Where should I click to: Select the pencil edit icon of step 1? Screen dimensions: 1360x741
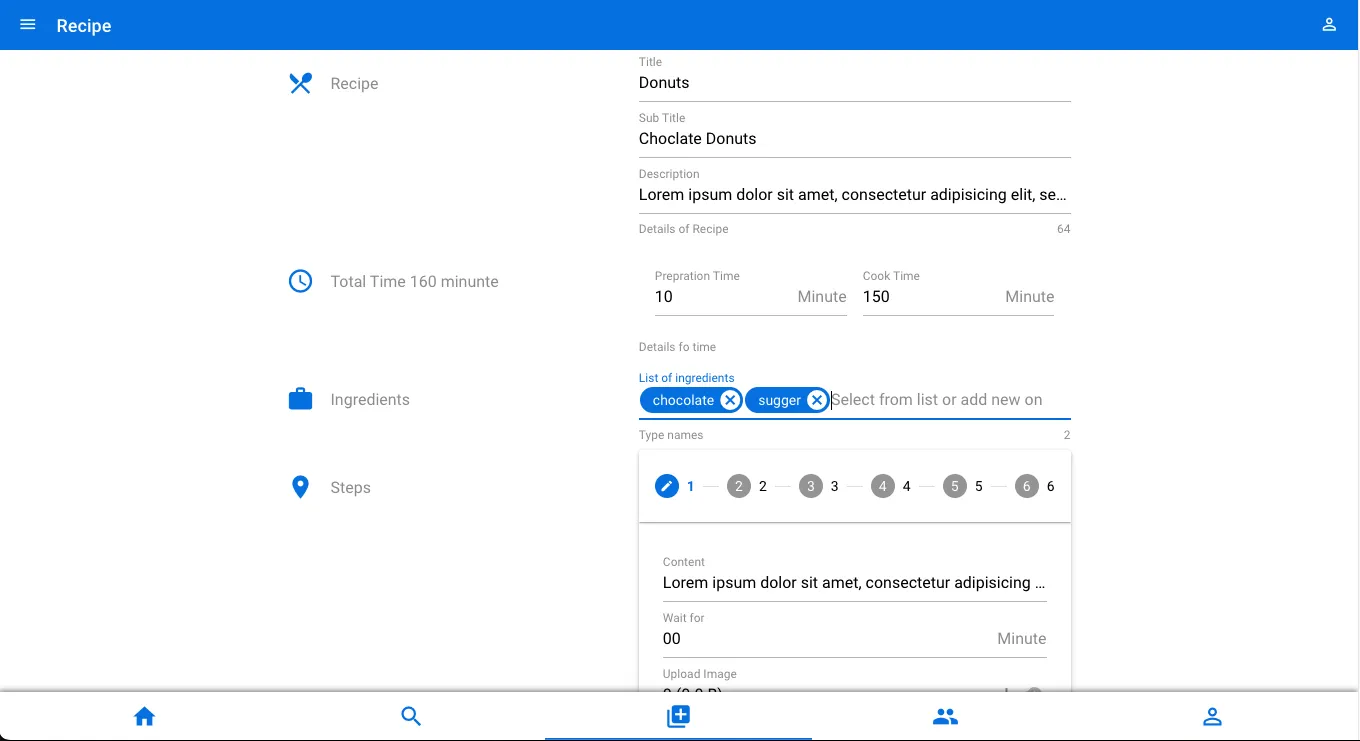[x=666, y=486]
